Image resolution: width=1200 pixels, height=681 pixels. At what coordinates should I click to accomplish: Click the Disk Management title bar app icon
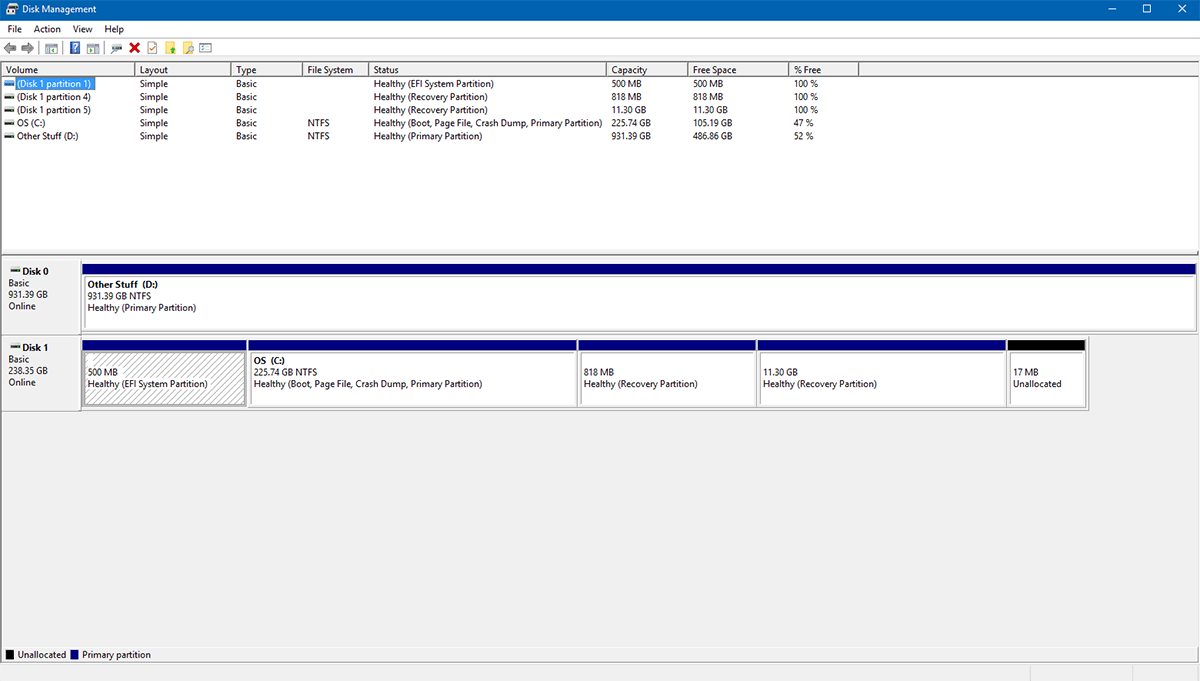[11, 9]
